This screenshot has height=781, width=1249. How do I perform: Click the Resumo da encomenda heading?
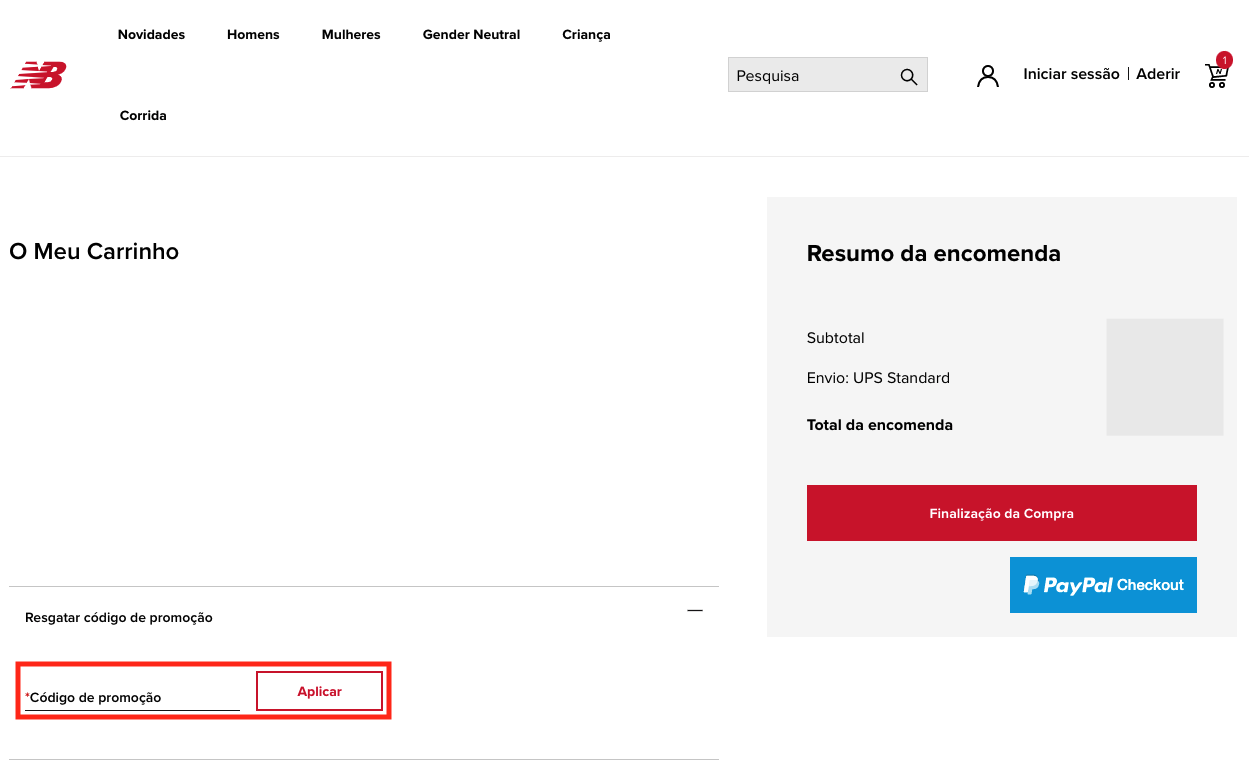933,254
